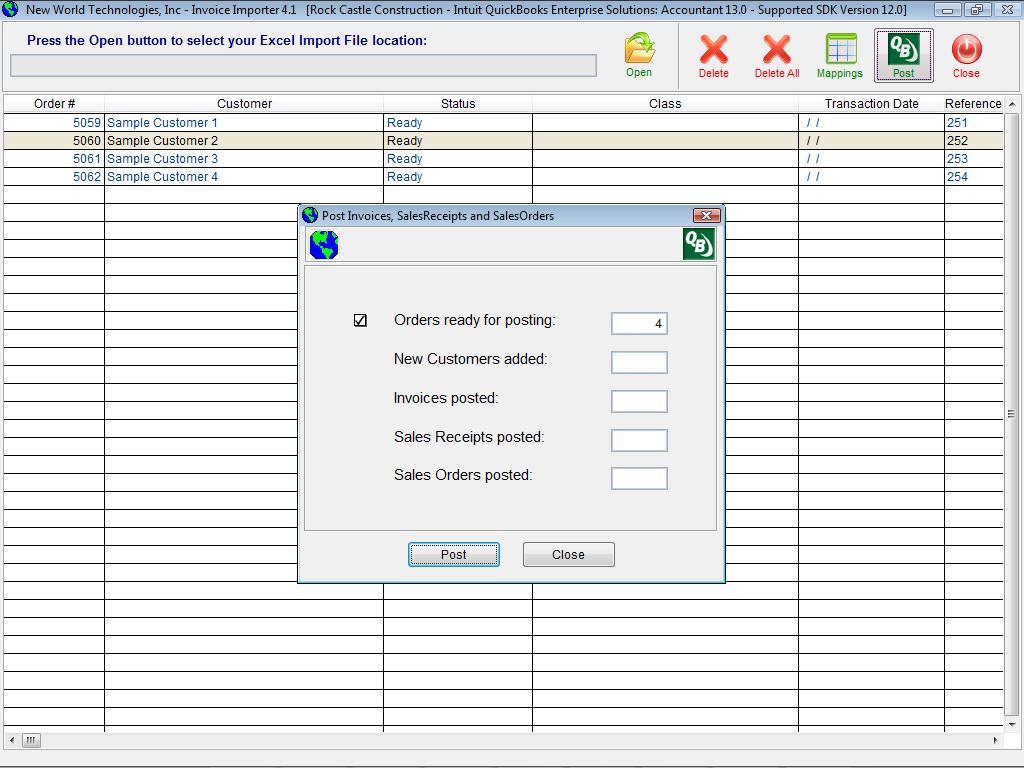The image size is (1024, 768).
Task: Close the Post Invoices dialog with X
Action: 706,215
